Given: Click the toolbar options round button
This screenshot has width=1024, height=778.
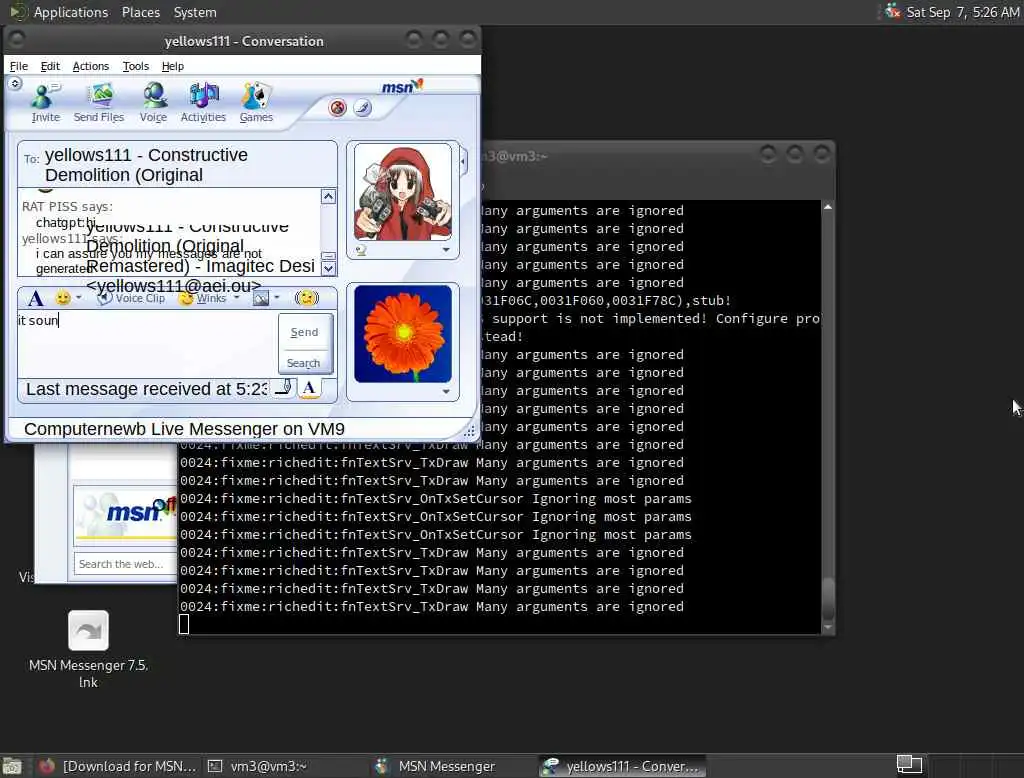Looking at the screenshot, I should click(15, 83).
